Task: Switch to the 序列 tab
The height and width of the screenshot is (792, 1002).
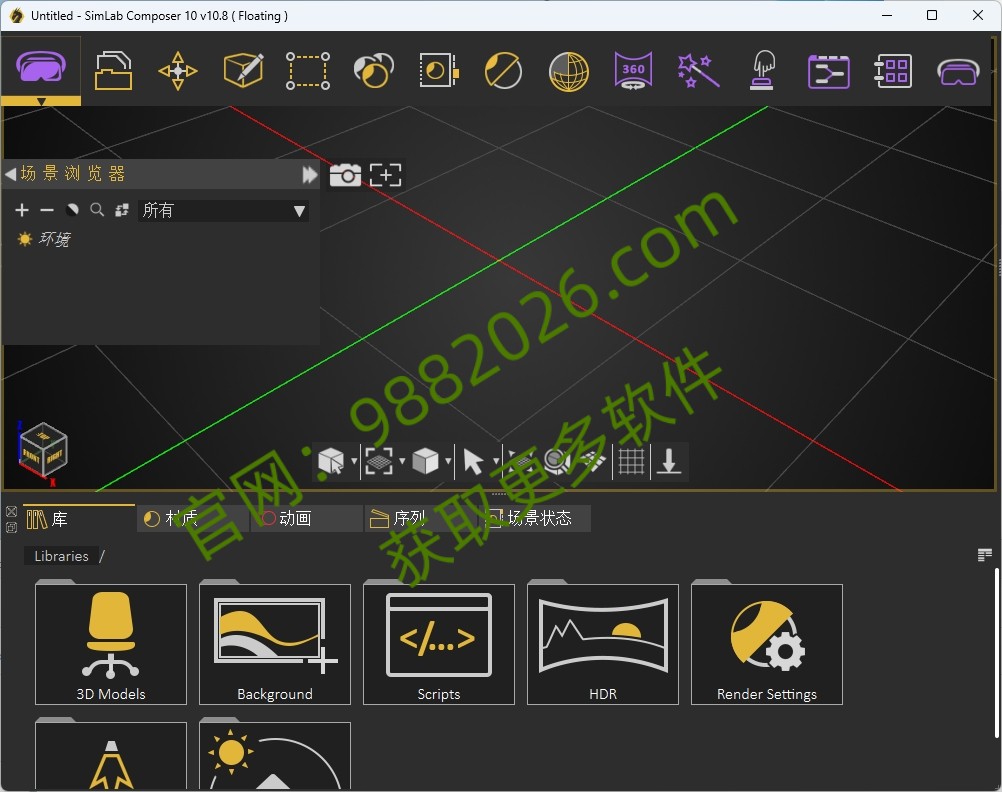Action: [x=420, y=518]
